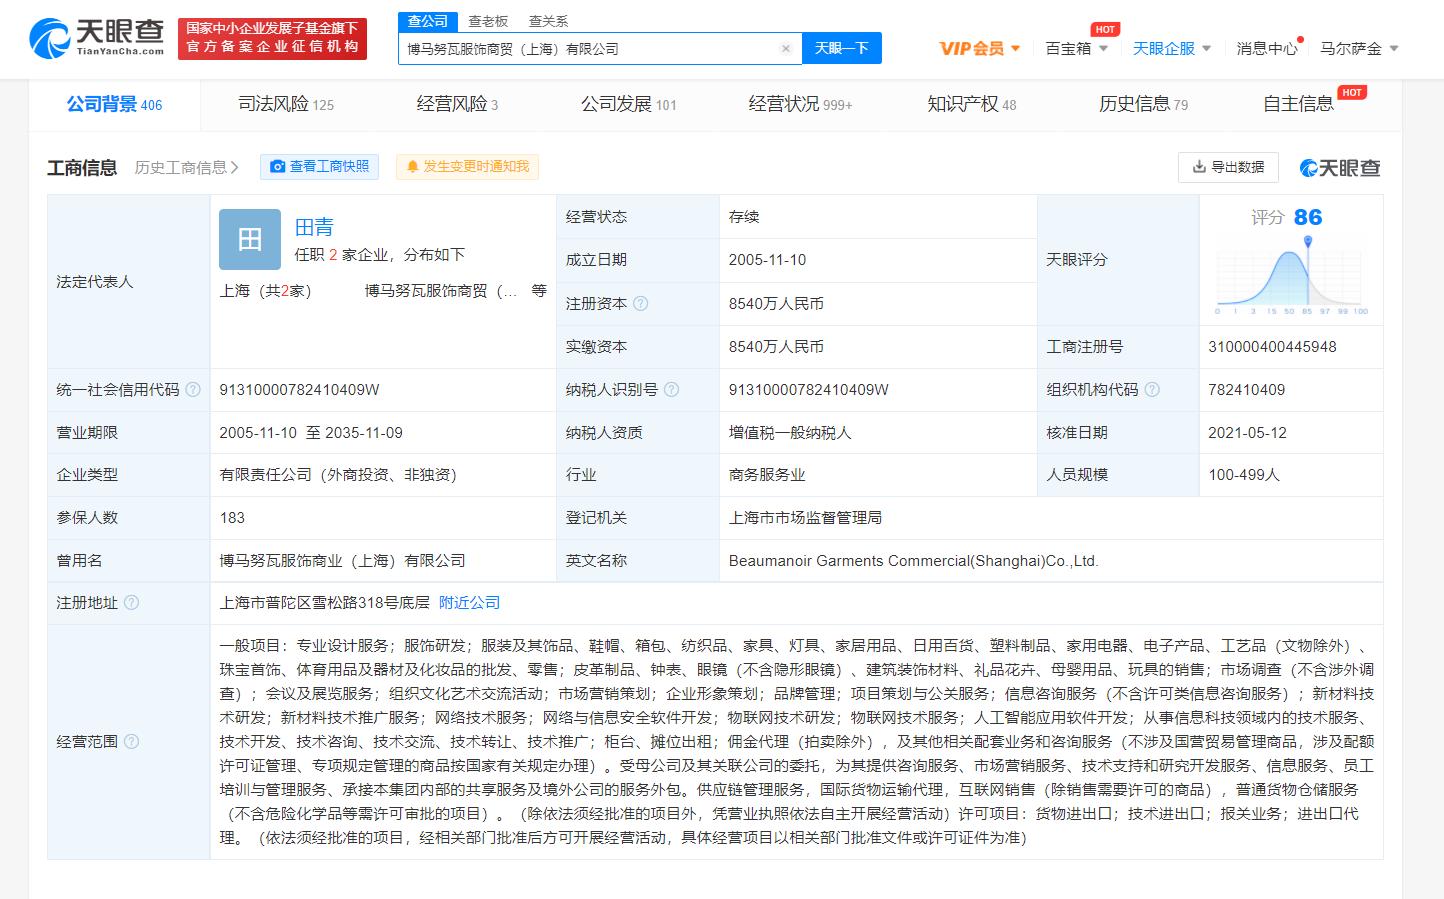Click the organization code 782410409
The height and width of the screenshot is (899, 1444).
pyautogui.click(x=1246, y=390)
